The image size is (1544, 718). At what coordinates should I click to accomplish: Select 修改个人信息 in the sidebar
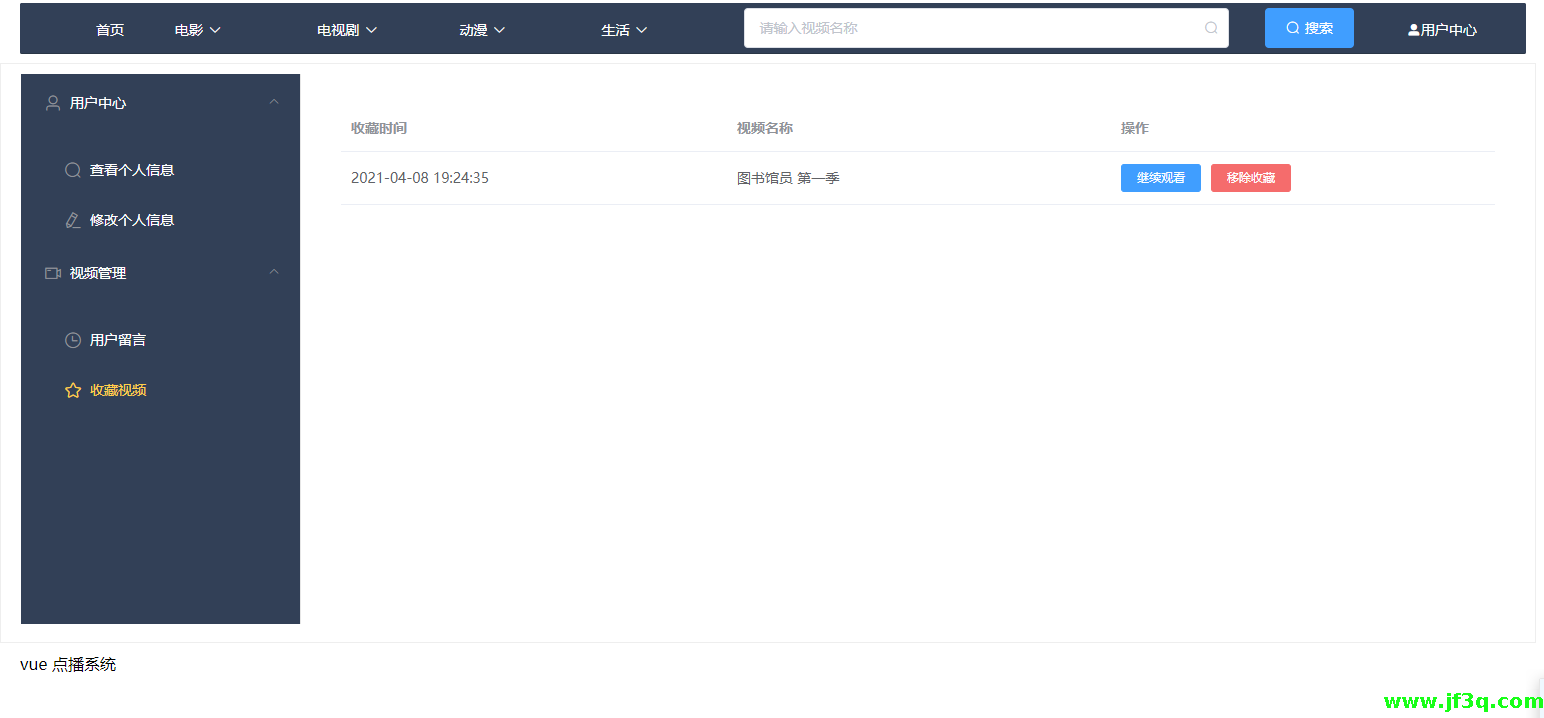(132, 220)
